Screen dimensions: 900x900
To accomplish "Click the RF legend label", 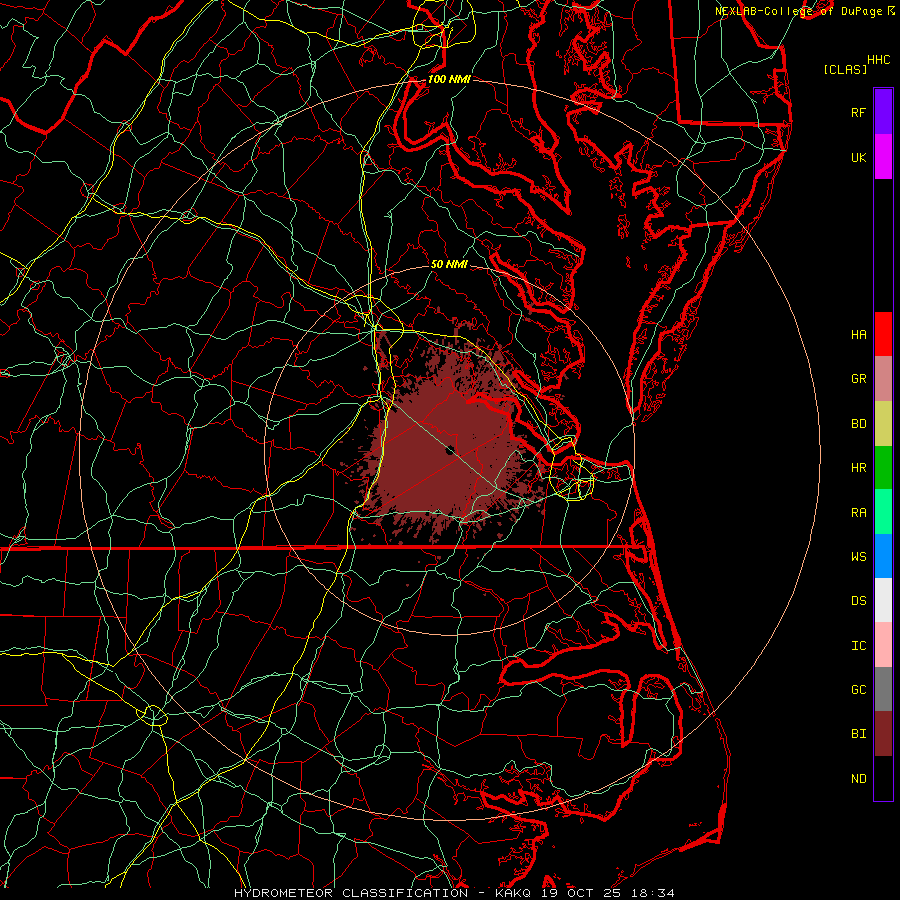I will pos(859,112).
